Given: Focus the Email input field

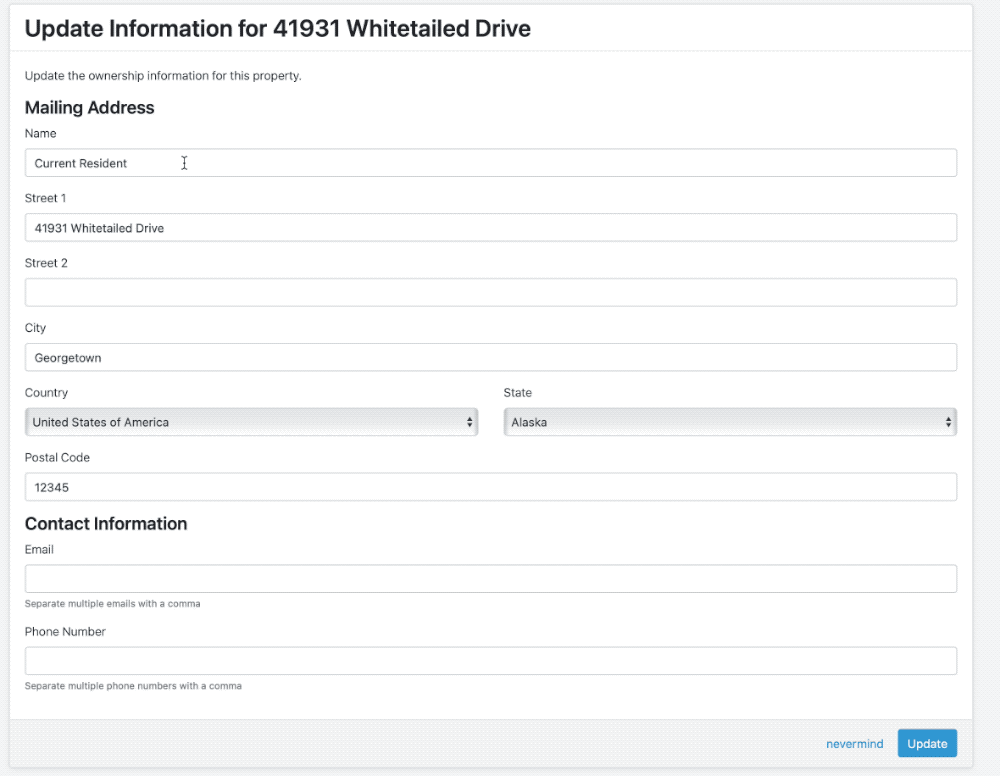Looking at the screenshot, I should 490,579.
